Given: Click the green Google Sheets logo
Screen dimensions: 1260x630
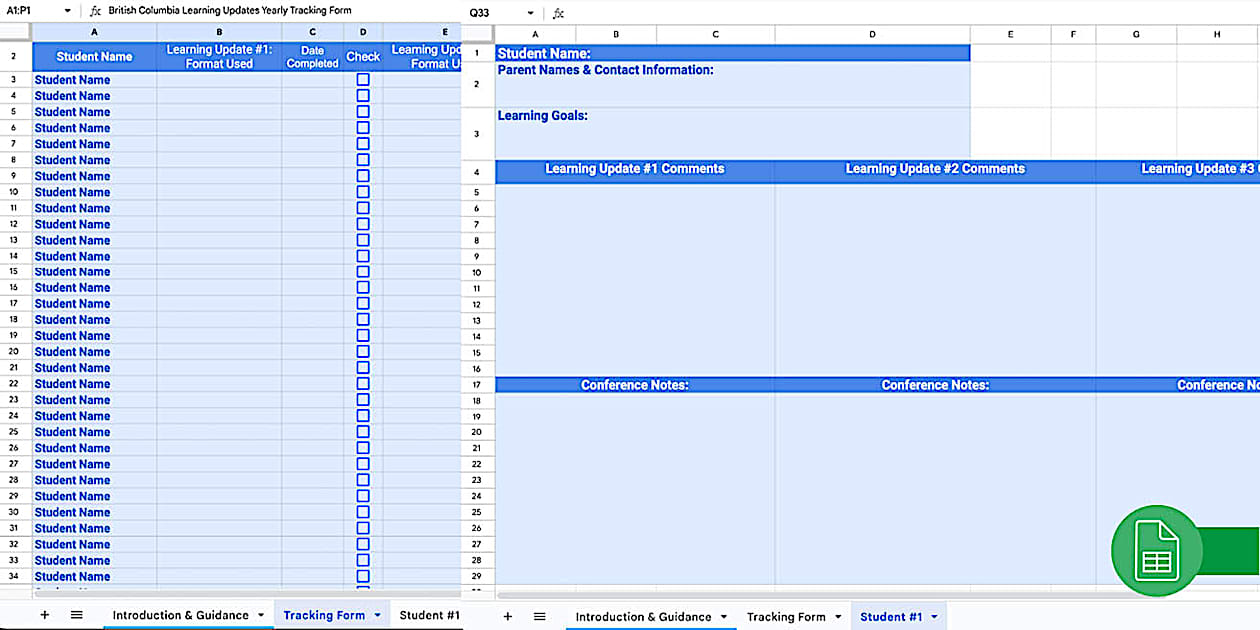Looking at the screenshot, I should 1156,550.
